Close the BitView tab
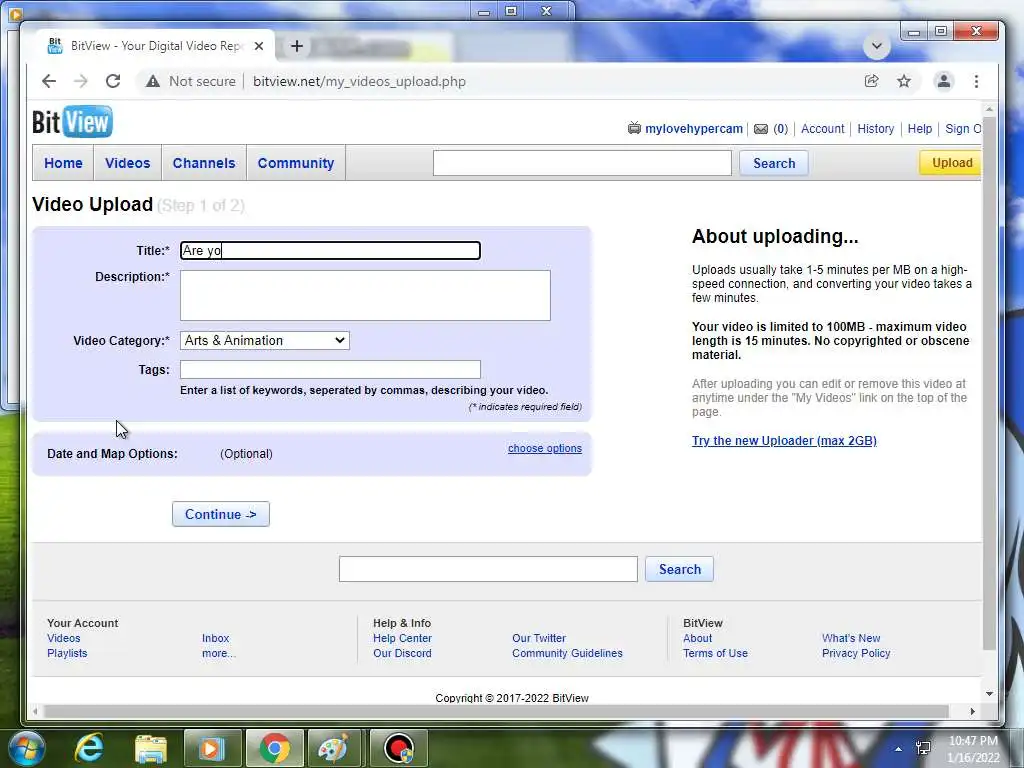 pos(259,46)
